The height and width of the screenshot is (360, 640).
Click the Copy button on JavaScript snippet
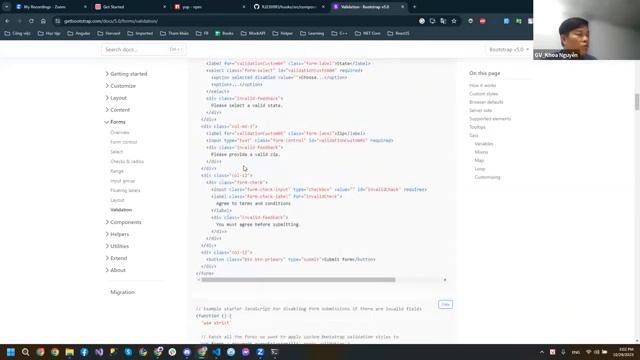pyautogui.click(x=445, y=304)
